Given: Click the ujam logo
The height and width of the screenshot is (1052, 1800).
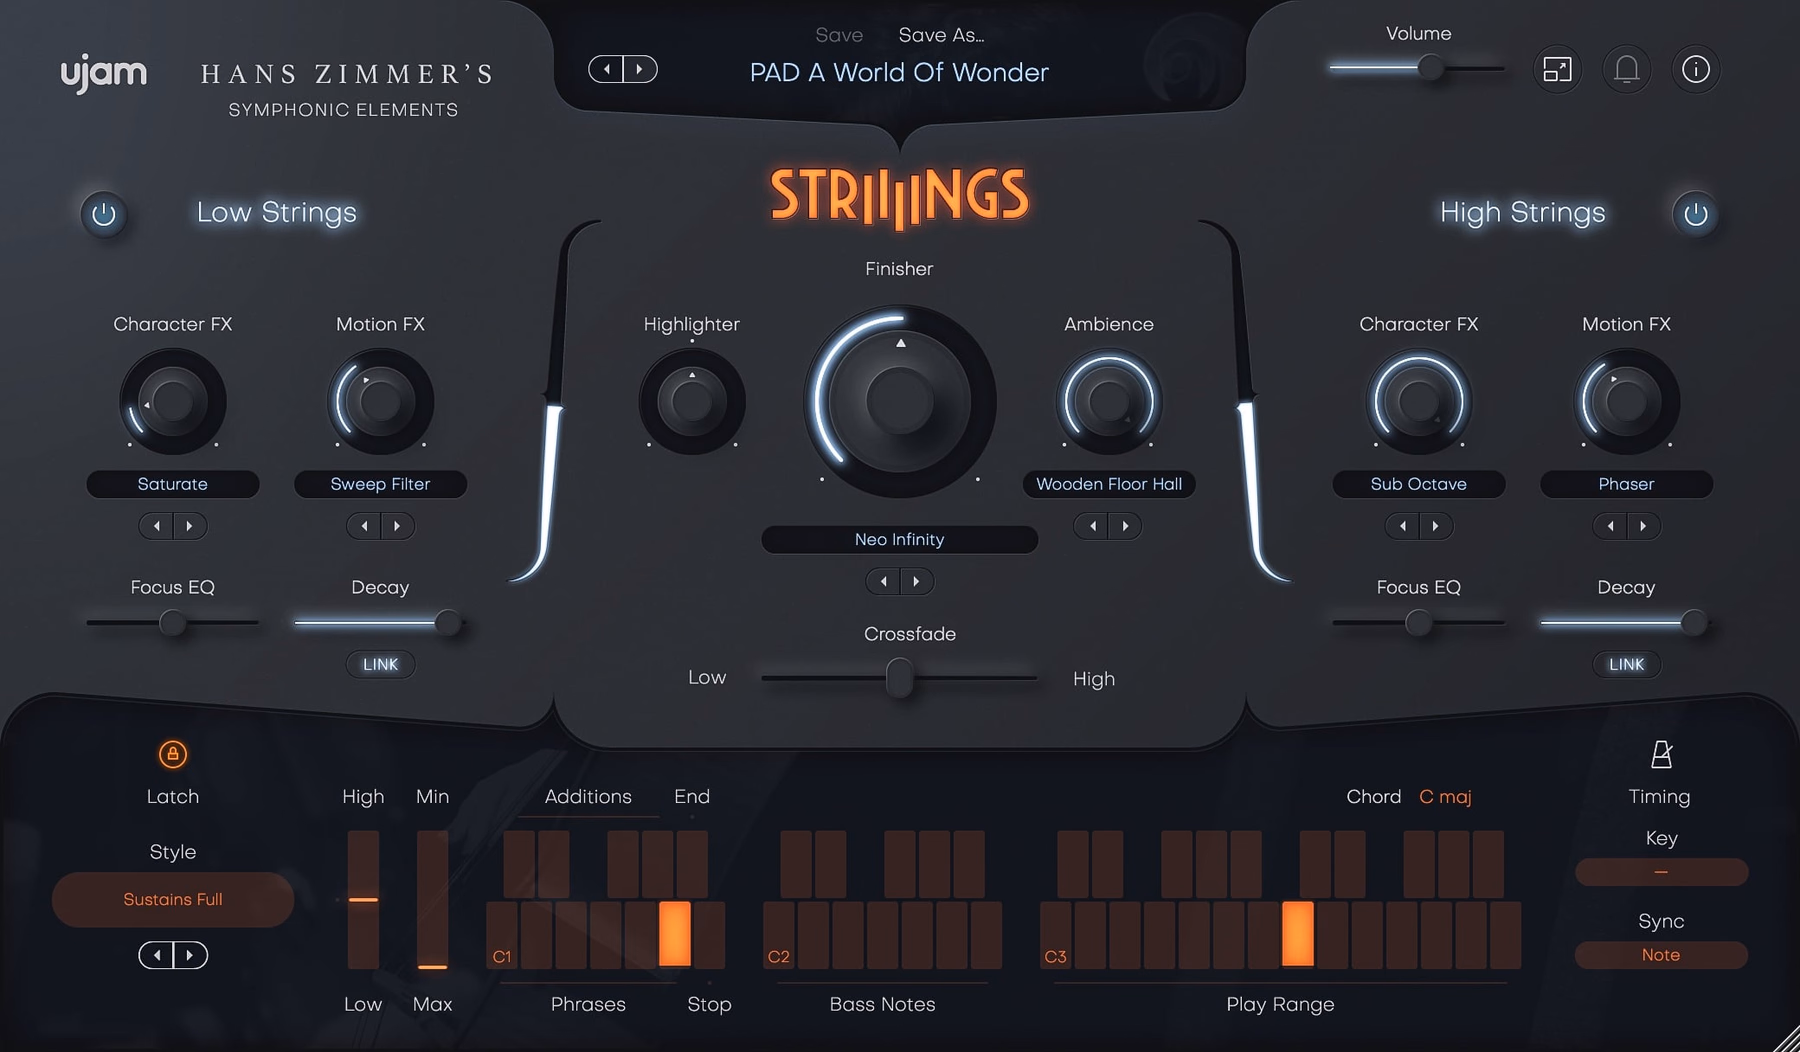Looking at the screenshot, I should point(103,74).
